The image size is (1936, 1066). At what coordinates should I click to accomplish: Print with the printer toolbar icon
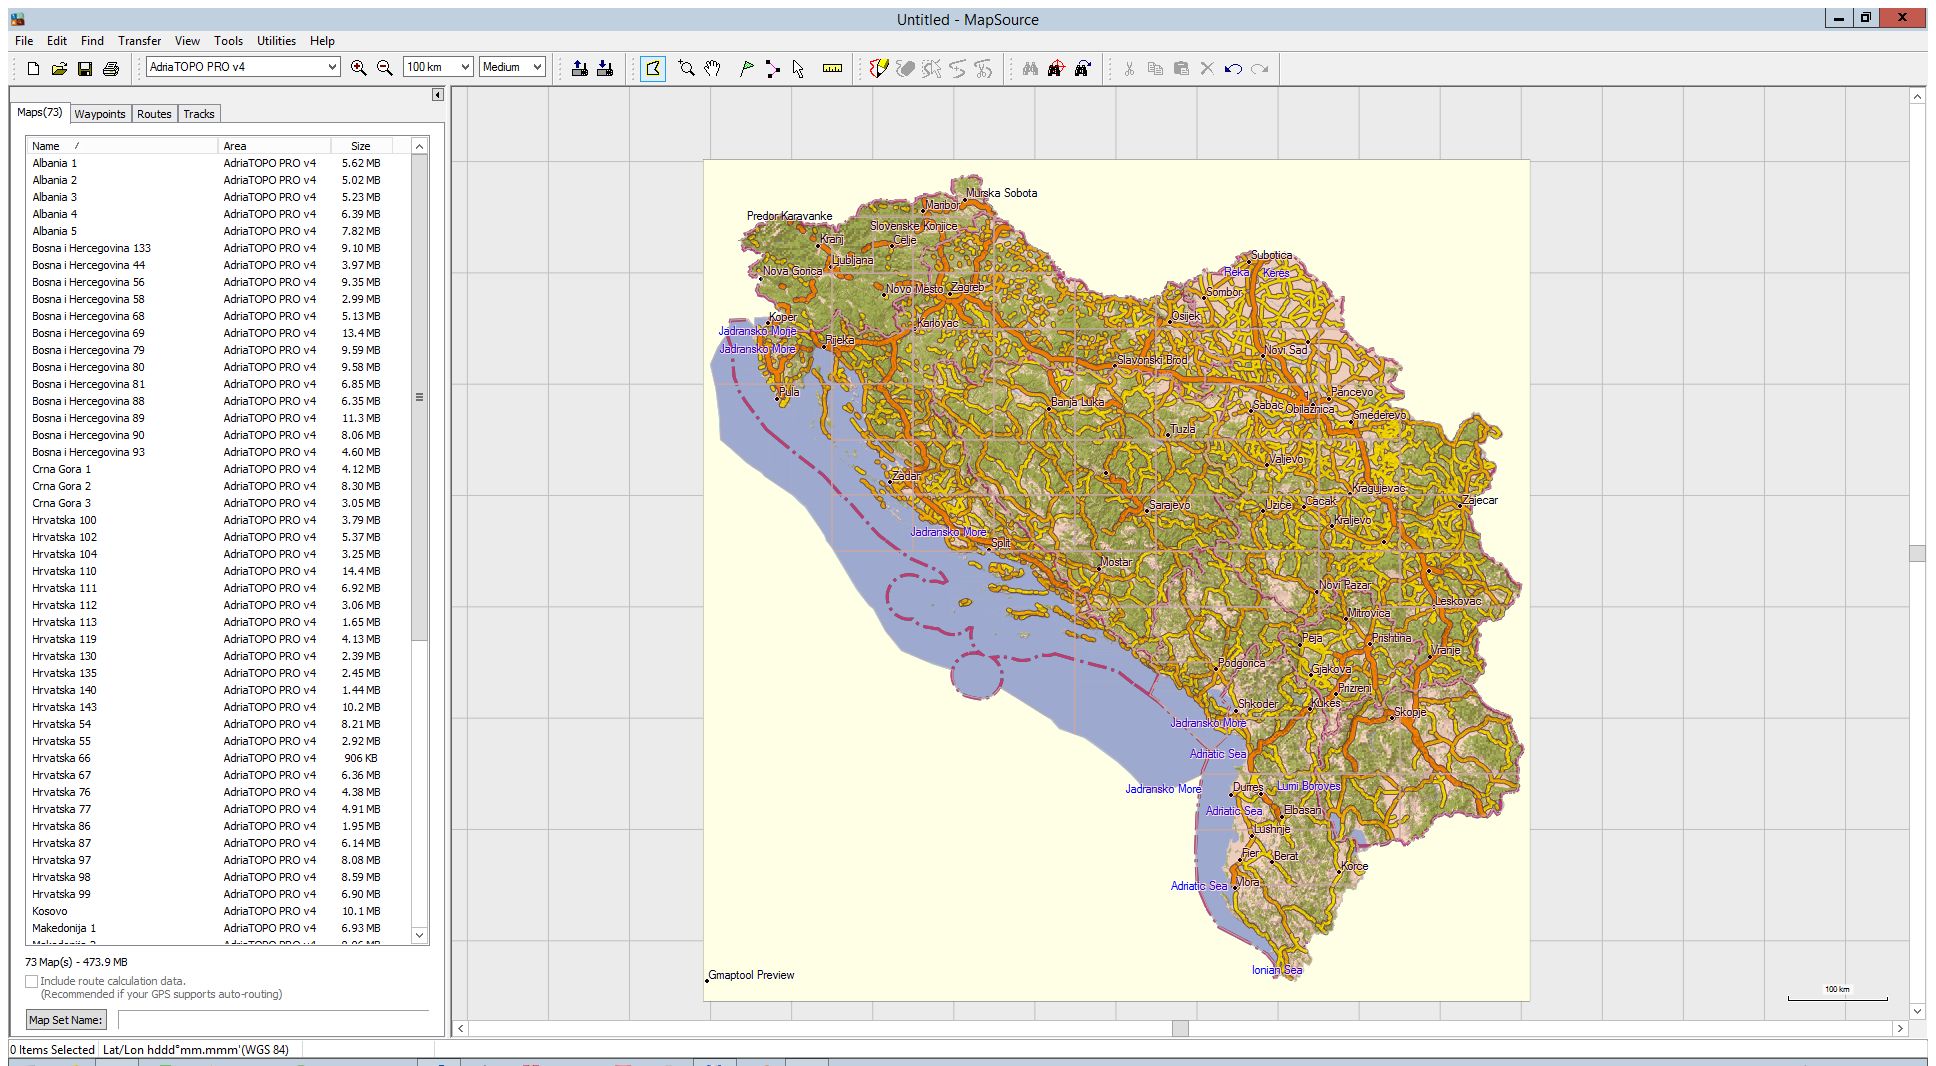pos(111,69)
